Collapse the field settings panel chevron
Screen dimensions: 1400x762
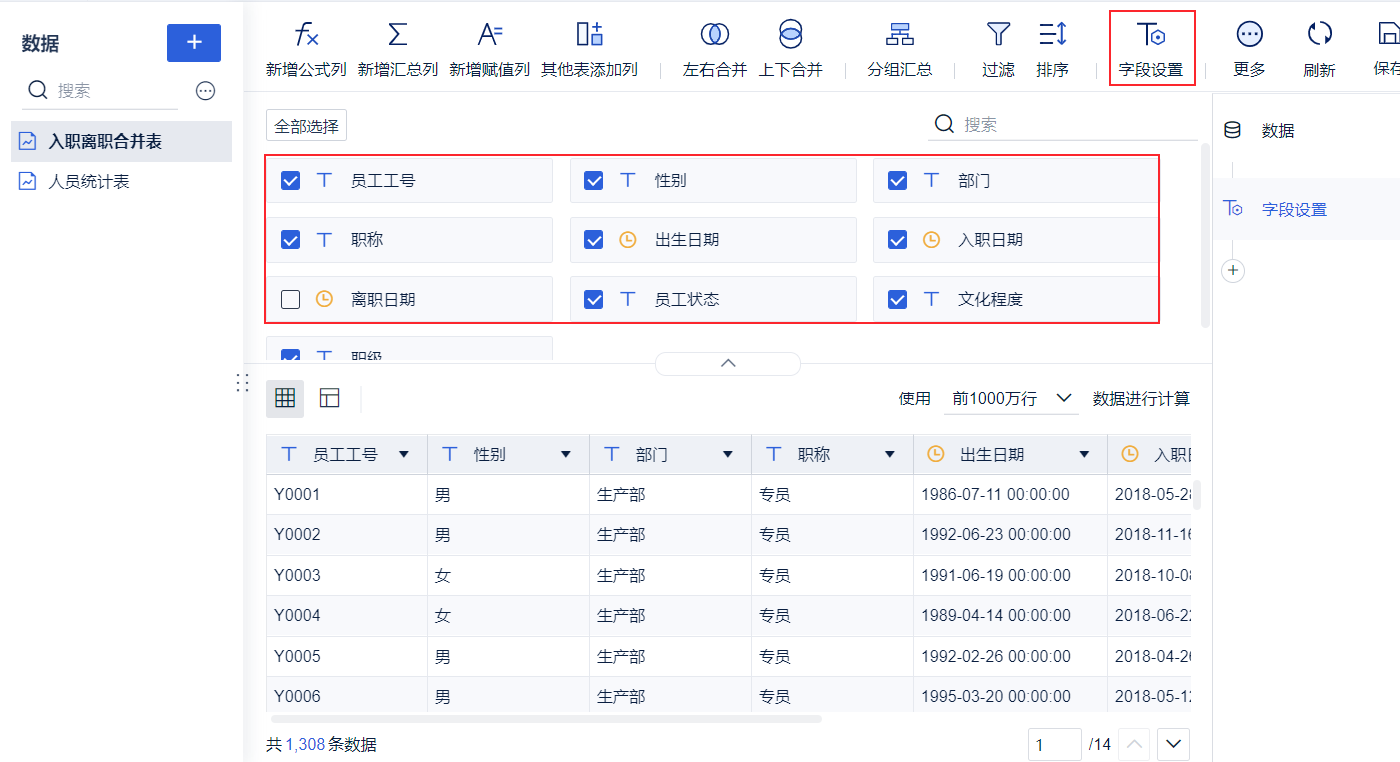point(728,363)
